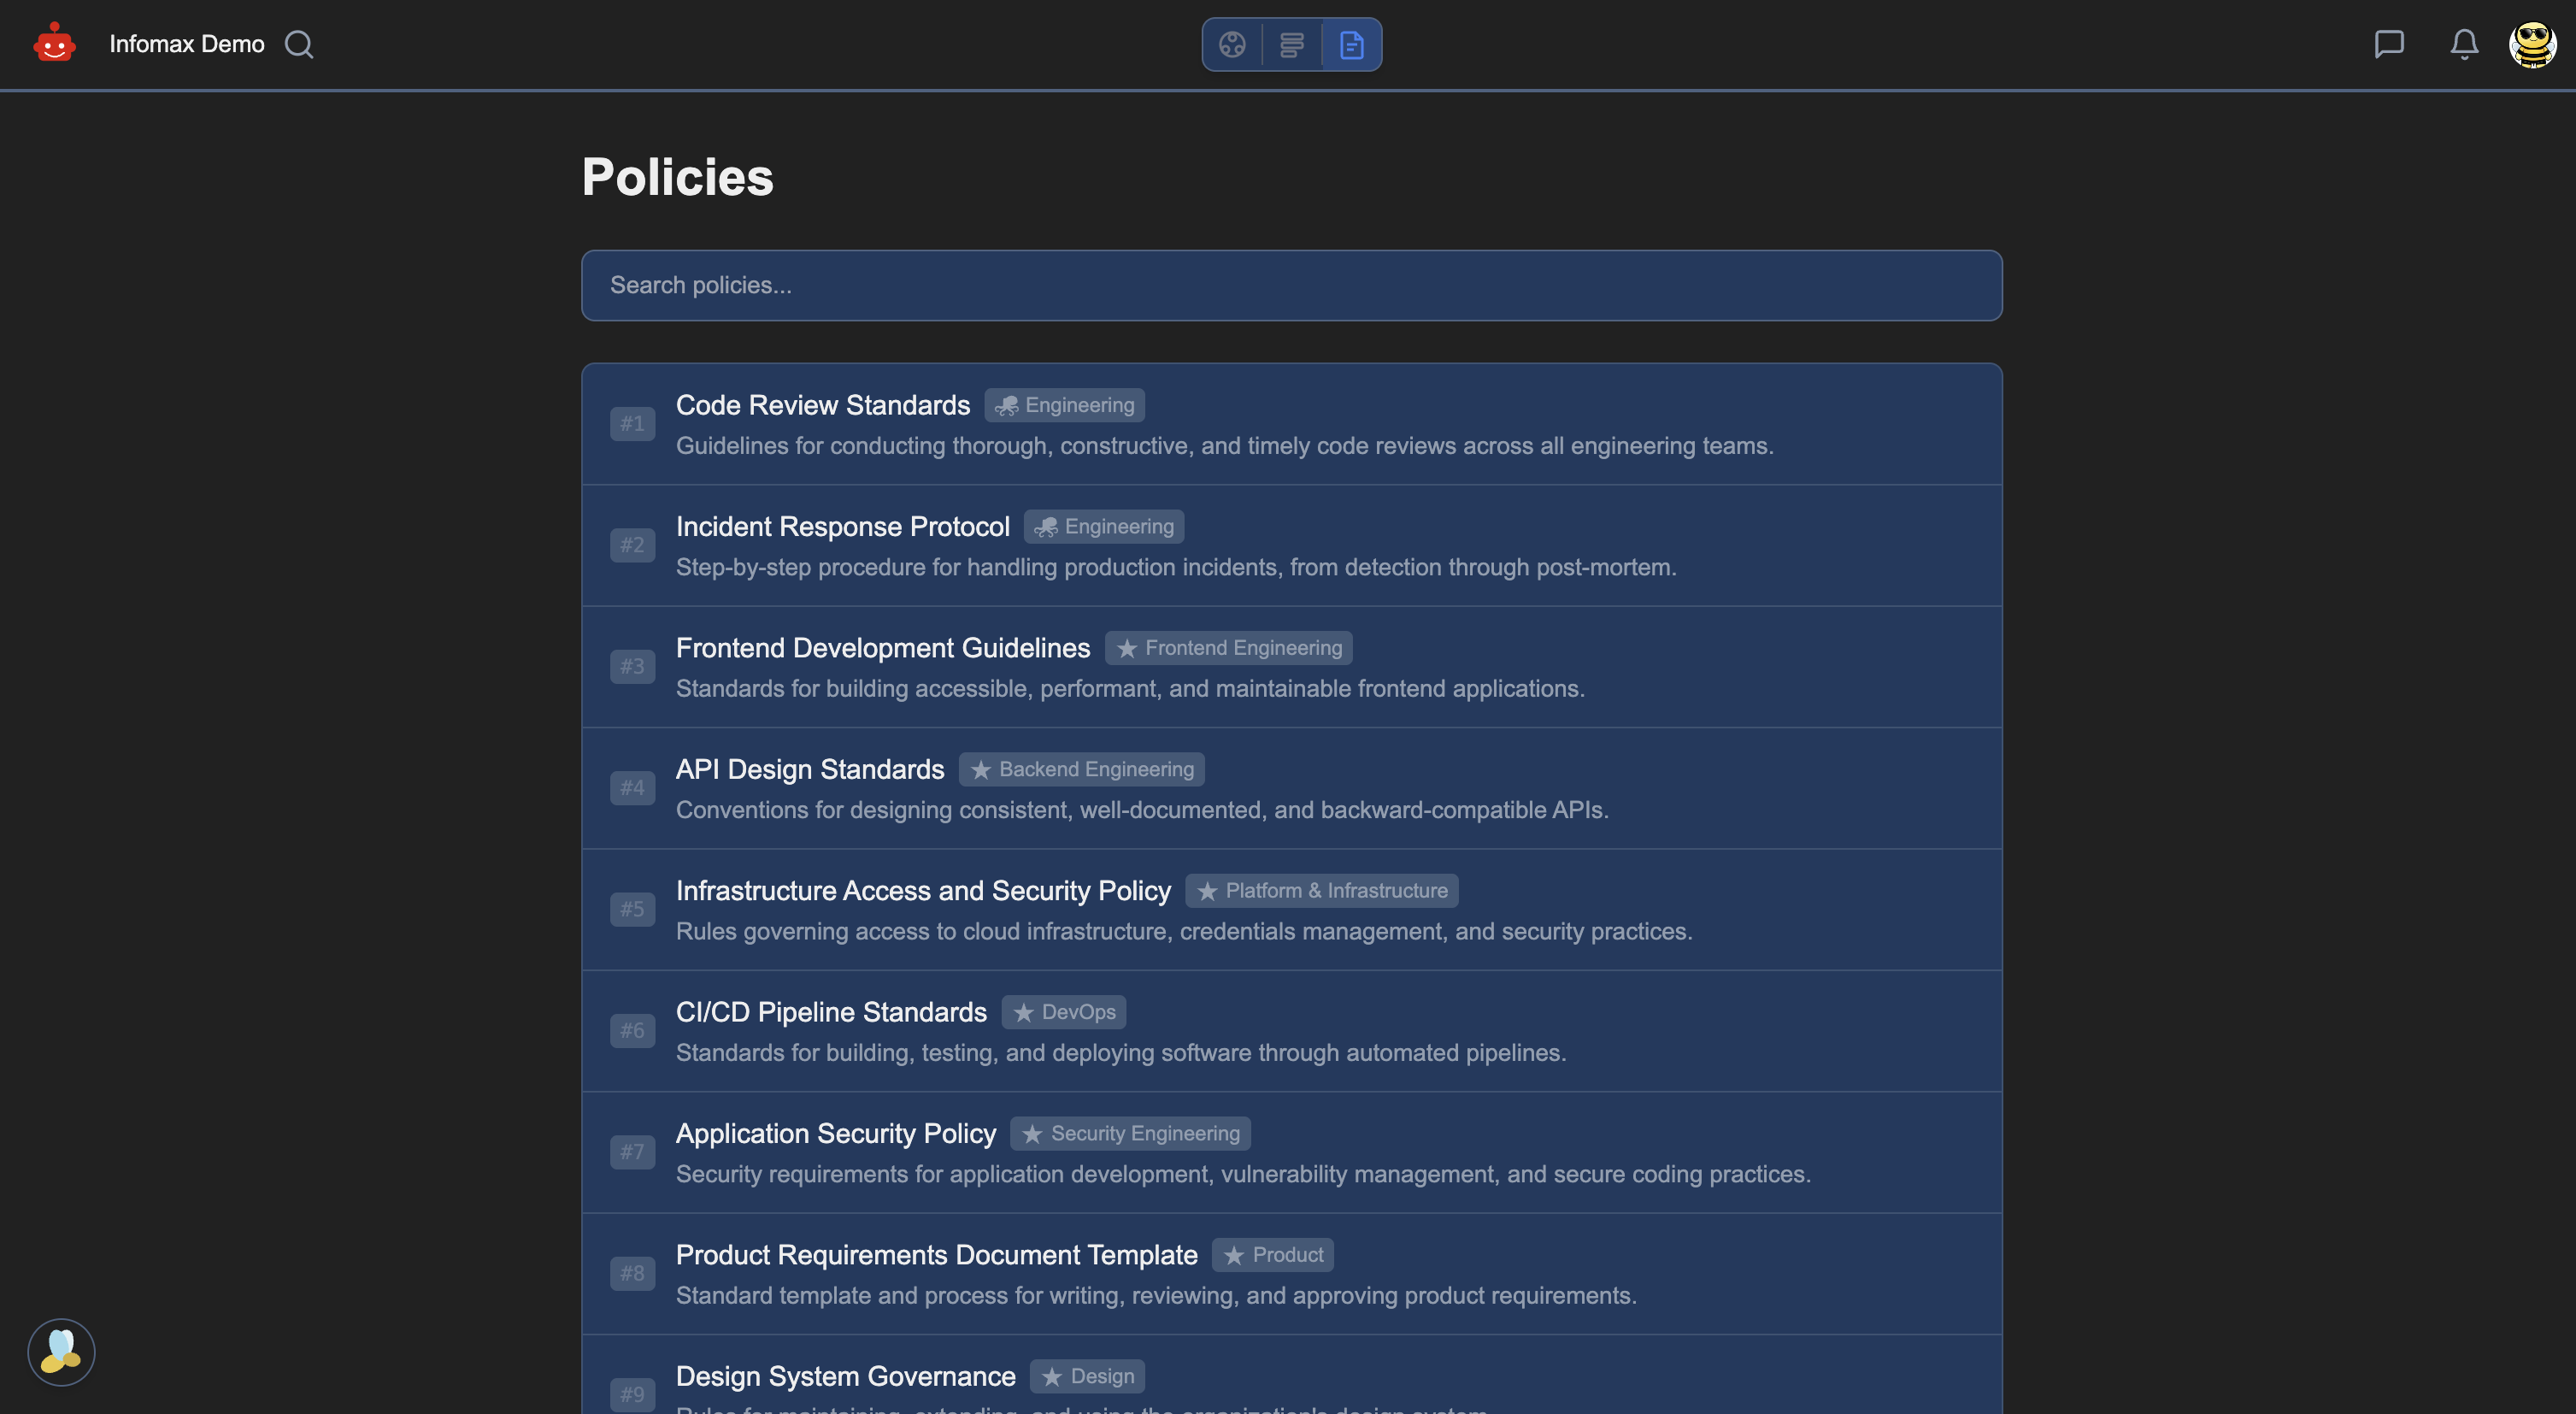
Task: Open the chat messages icon
Action: pos(2388,44)
